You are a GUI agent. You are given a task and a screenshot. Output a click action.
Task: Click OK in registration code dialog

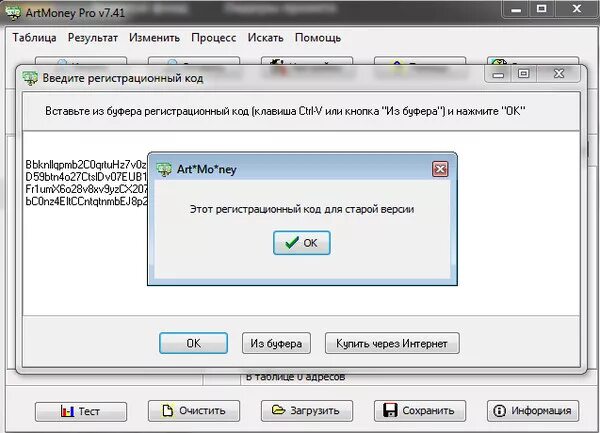193,343
